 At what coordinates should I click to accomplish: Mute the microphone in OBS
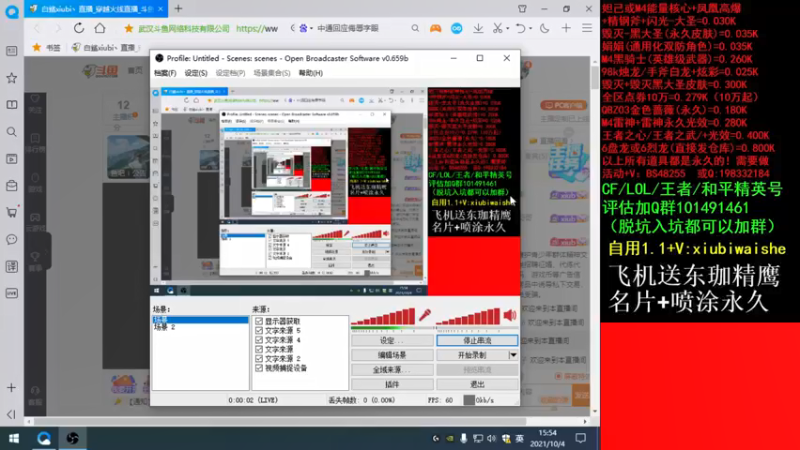tap(424, 315)
